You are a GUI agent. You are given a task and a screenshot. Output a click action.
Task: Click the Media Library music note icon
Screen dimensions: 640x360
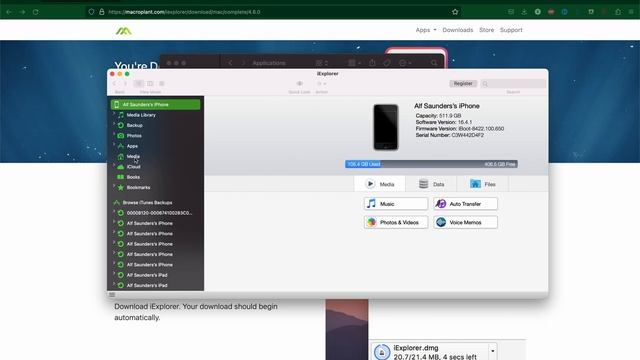click(121, 115)
